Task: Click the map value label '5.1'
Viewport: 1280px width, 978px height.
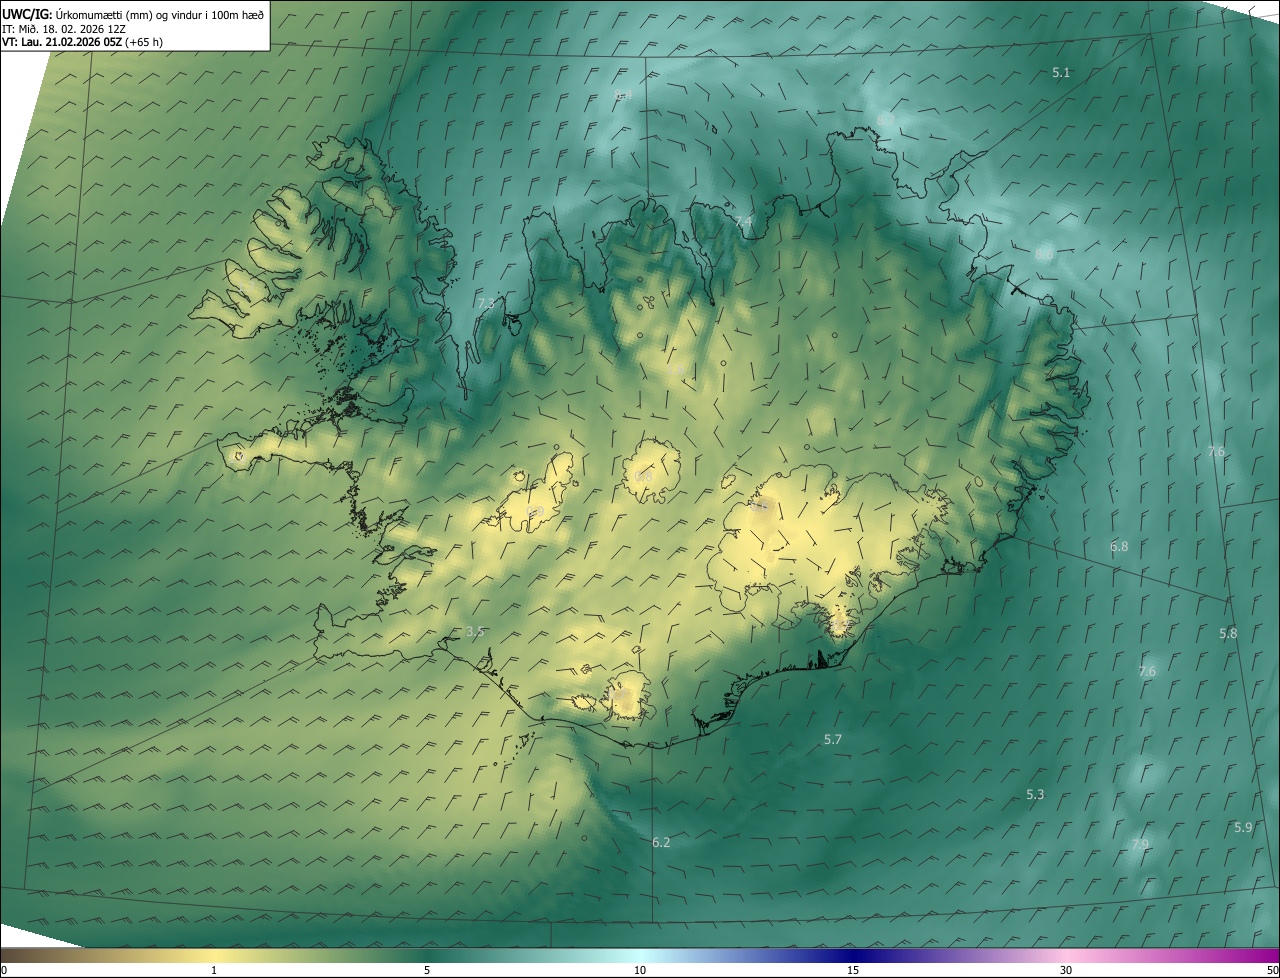Action: click(1061, 73)
